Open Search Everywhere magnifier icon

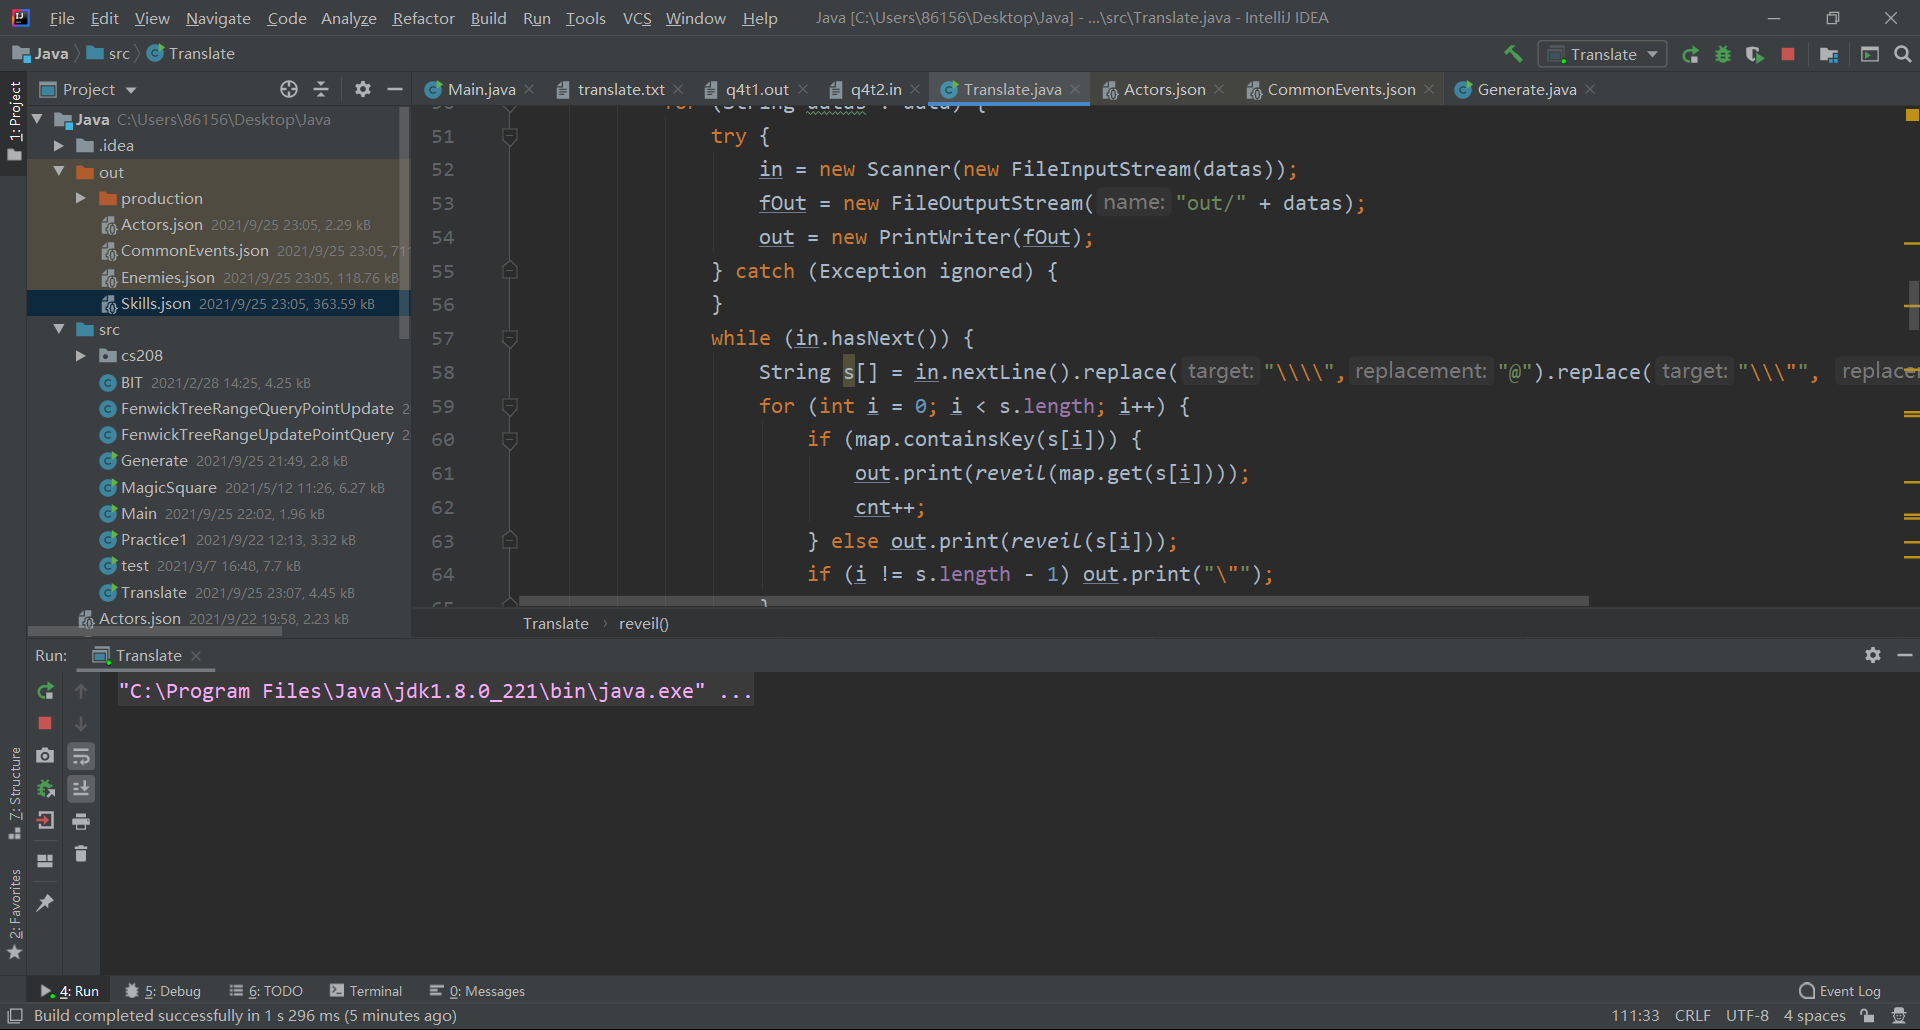point(1903,54)
